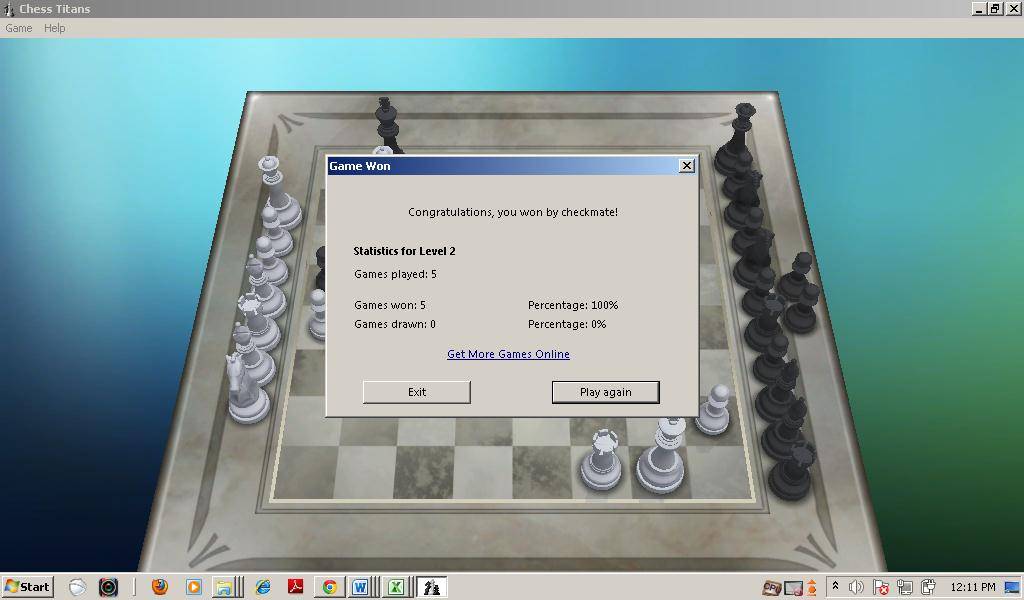Viewport: 1024px width, 600px height.
Task: Open the picture frame taskbar icon
Action: (x=793, y=588)
